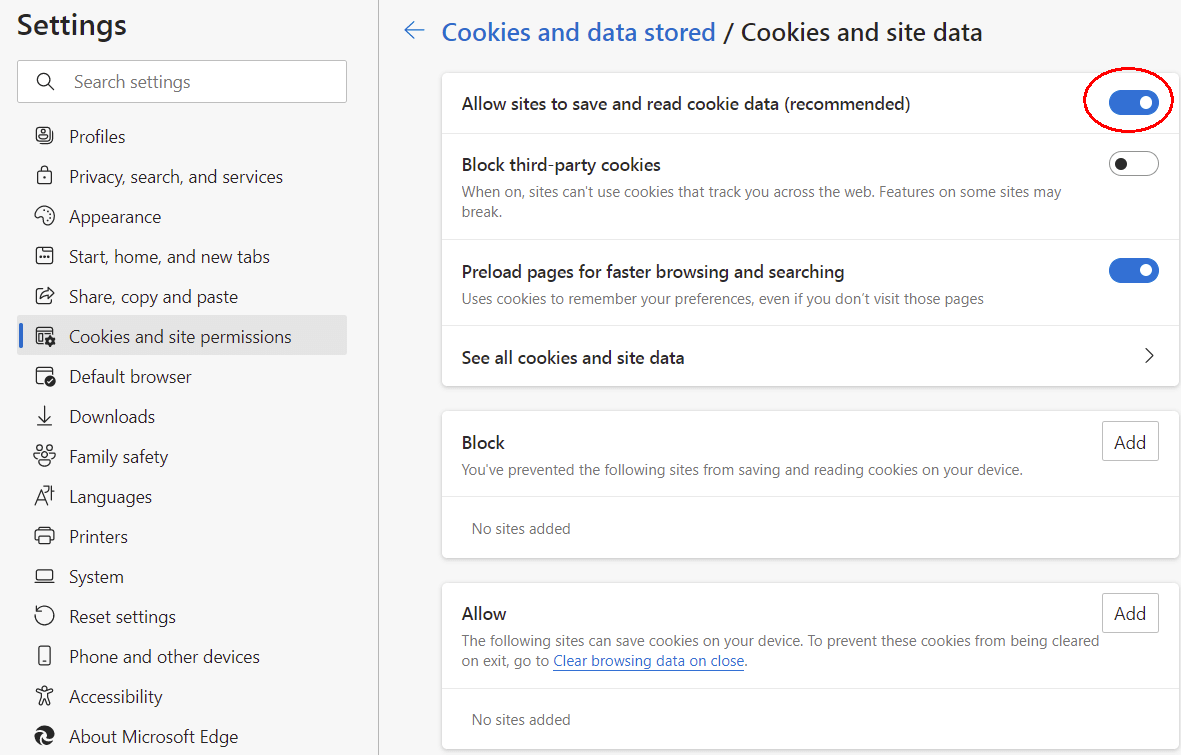
Task: Click the Reset settings icon
Action: [x=44, y=616]
